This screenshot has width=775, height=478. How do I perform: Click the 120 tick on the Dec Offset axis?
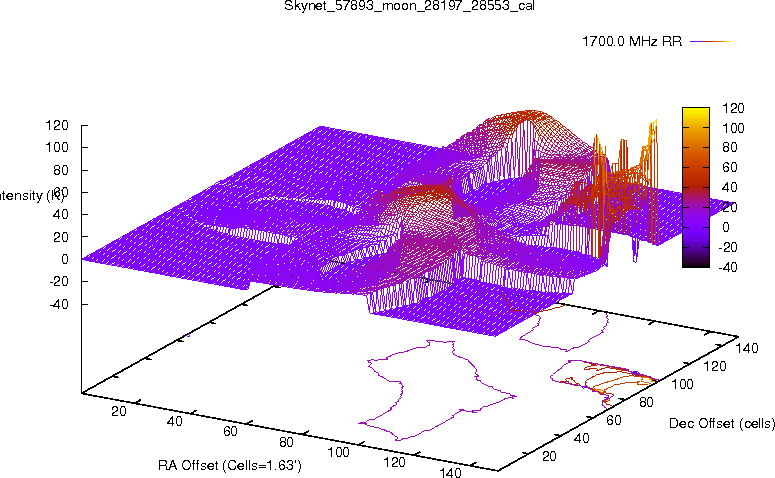(715, 366)
